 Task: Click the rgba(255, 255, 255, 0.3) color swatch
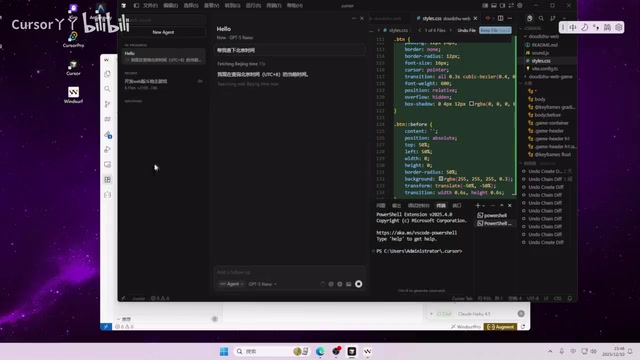[441, 179]
